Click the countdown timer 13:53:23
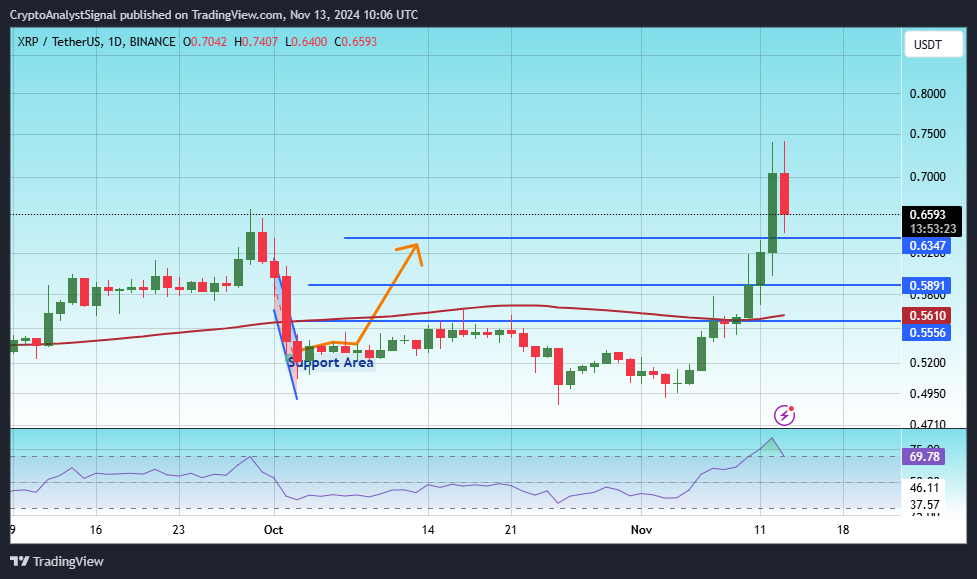977x579 pixels. (933, 229)
